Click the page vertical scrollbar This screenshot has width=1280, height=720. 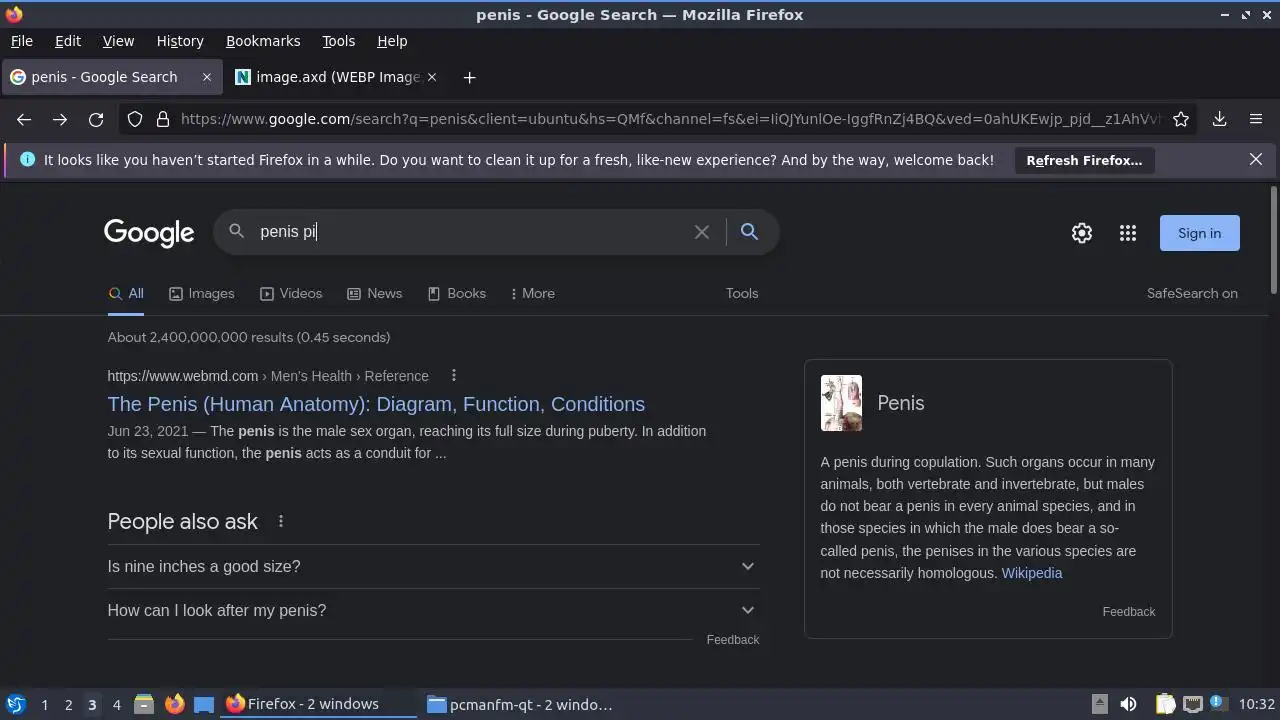pyautogui.click(x=1273, y=240)
